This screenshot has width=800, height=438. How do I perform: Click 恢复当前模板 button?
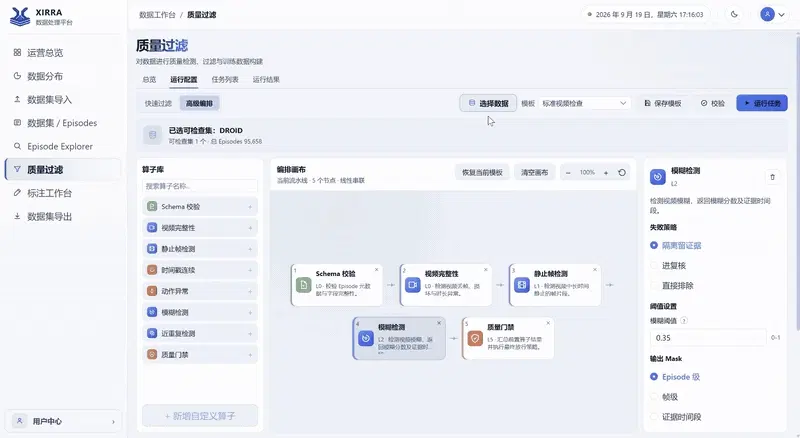pos(482,173)
